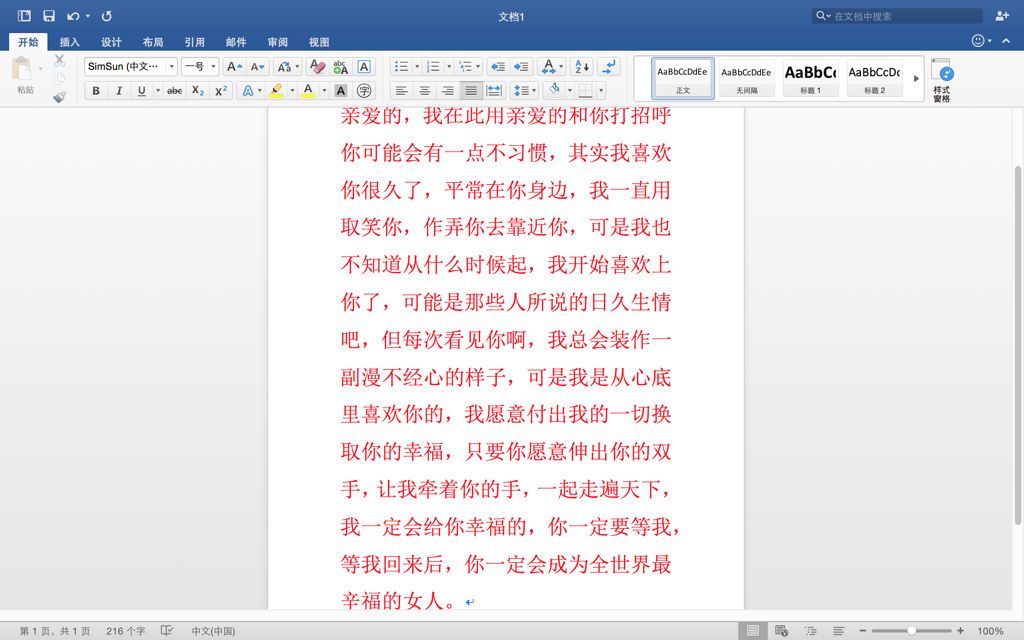This screenshot has width=1024, height=640.
Task: Click the increase indent icon
Action: [521, 67]
